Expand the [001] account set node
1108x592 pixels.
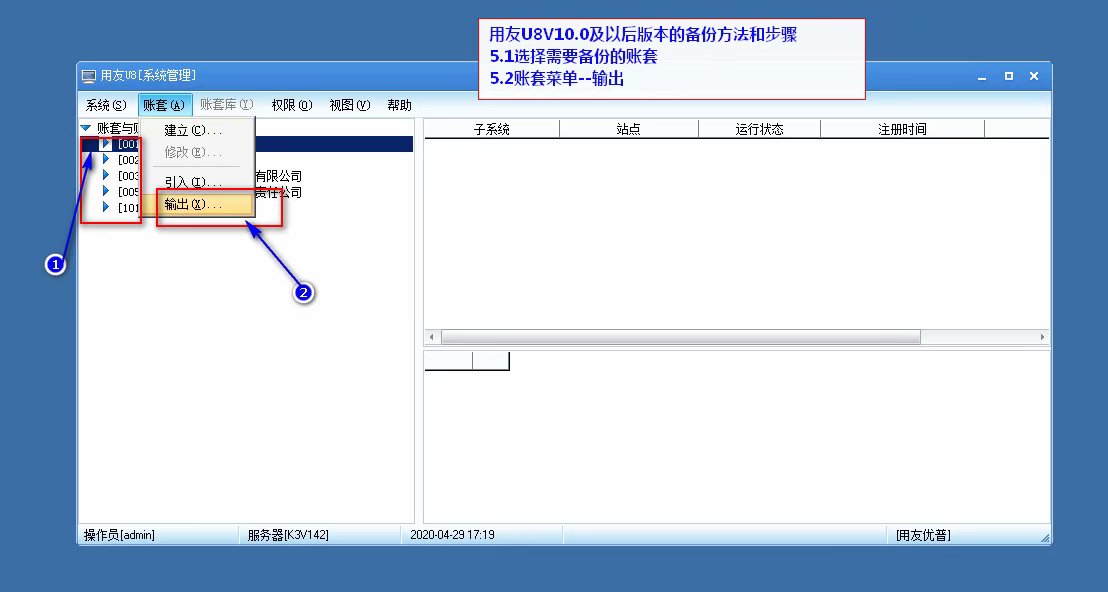pyautogui.click(x=106, y=144)
